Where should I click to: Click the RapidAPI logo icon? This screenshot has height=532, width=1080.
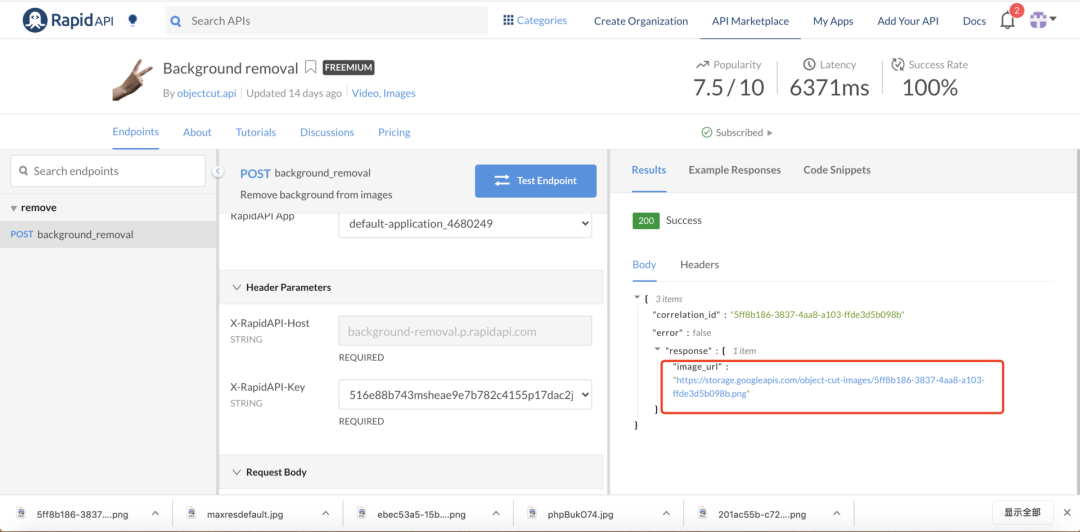36,20
